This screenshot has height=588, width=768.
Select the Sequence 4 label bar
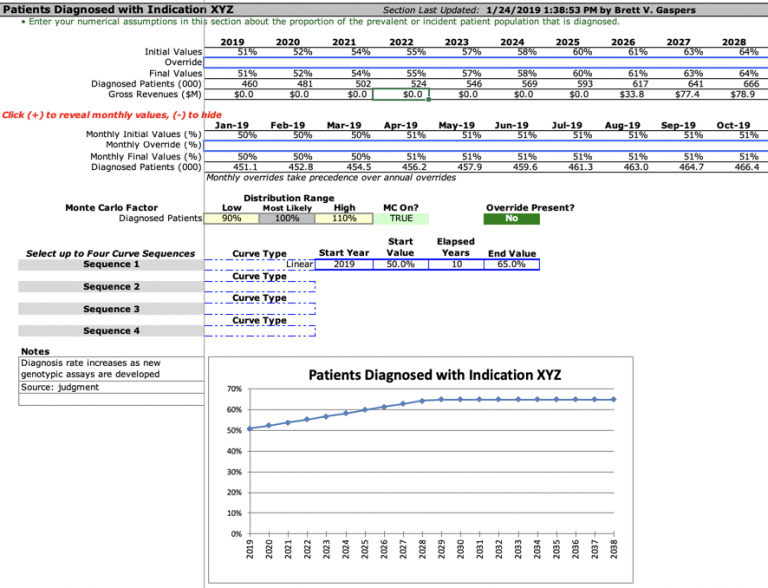point(111,331)
